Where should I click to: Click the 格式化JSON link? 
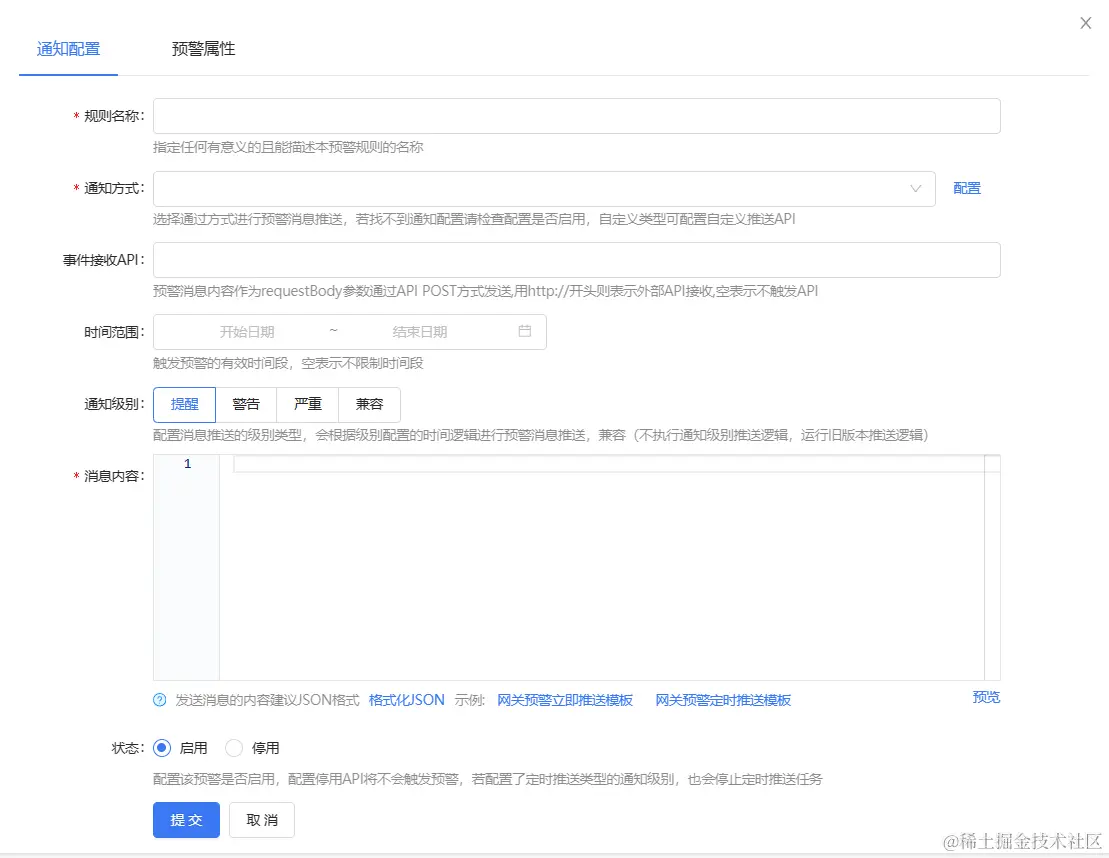point(407,700)
